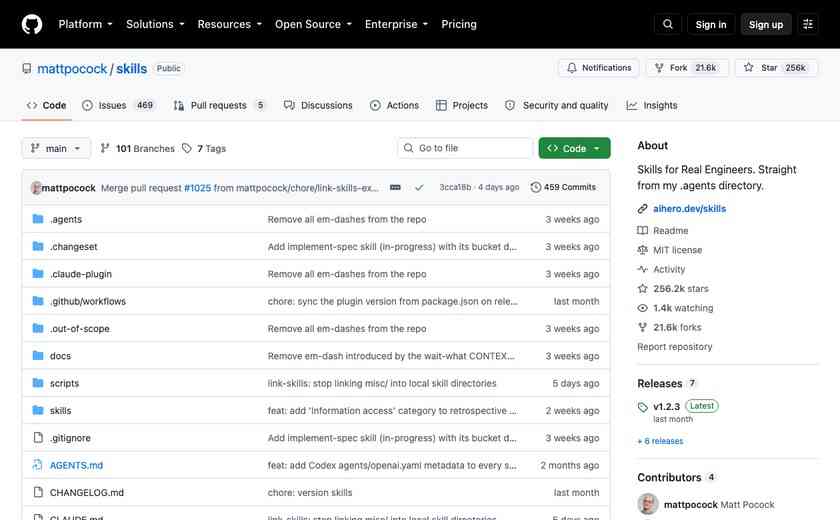Click the skills folder icon
The image size is (840, 520).
coord(38,410)
